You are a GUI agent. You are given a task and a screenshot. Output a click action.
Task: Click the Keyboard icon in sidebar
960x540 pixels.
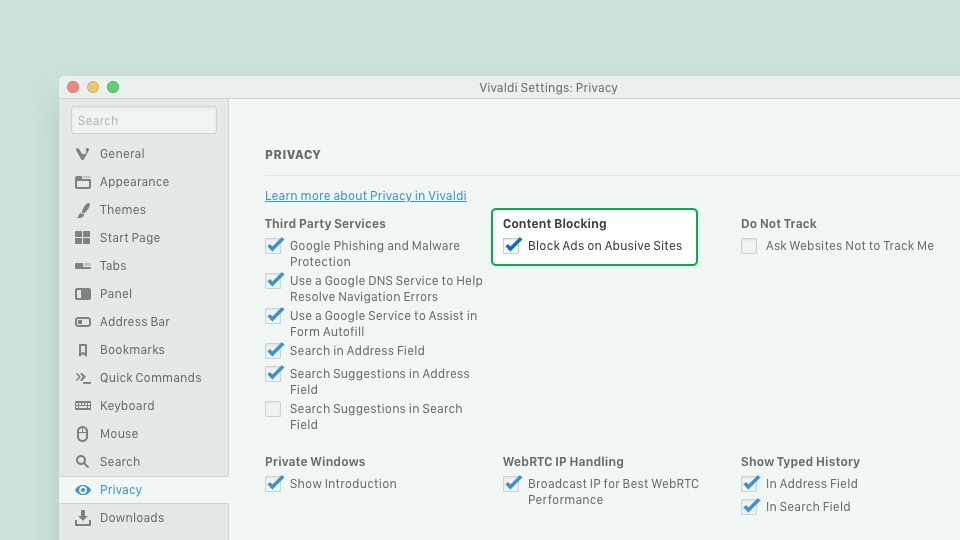tap(83, 406)
